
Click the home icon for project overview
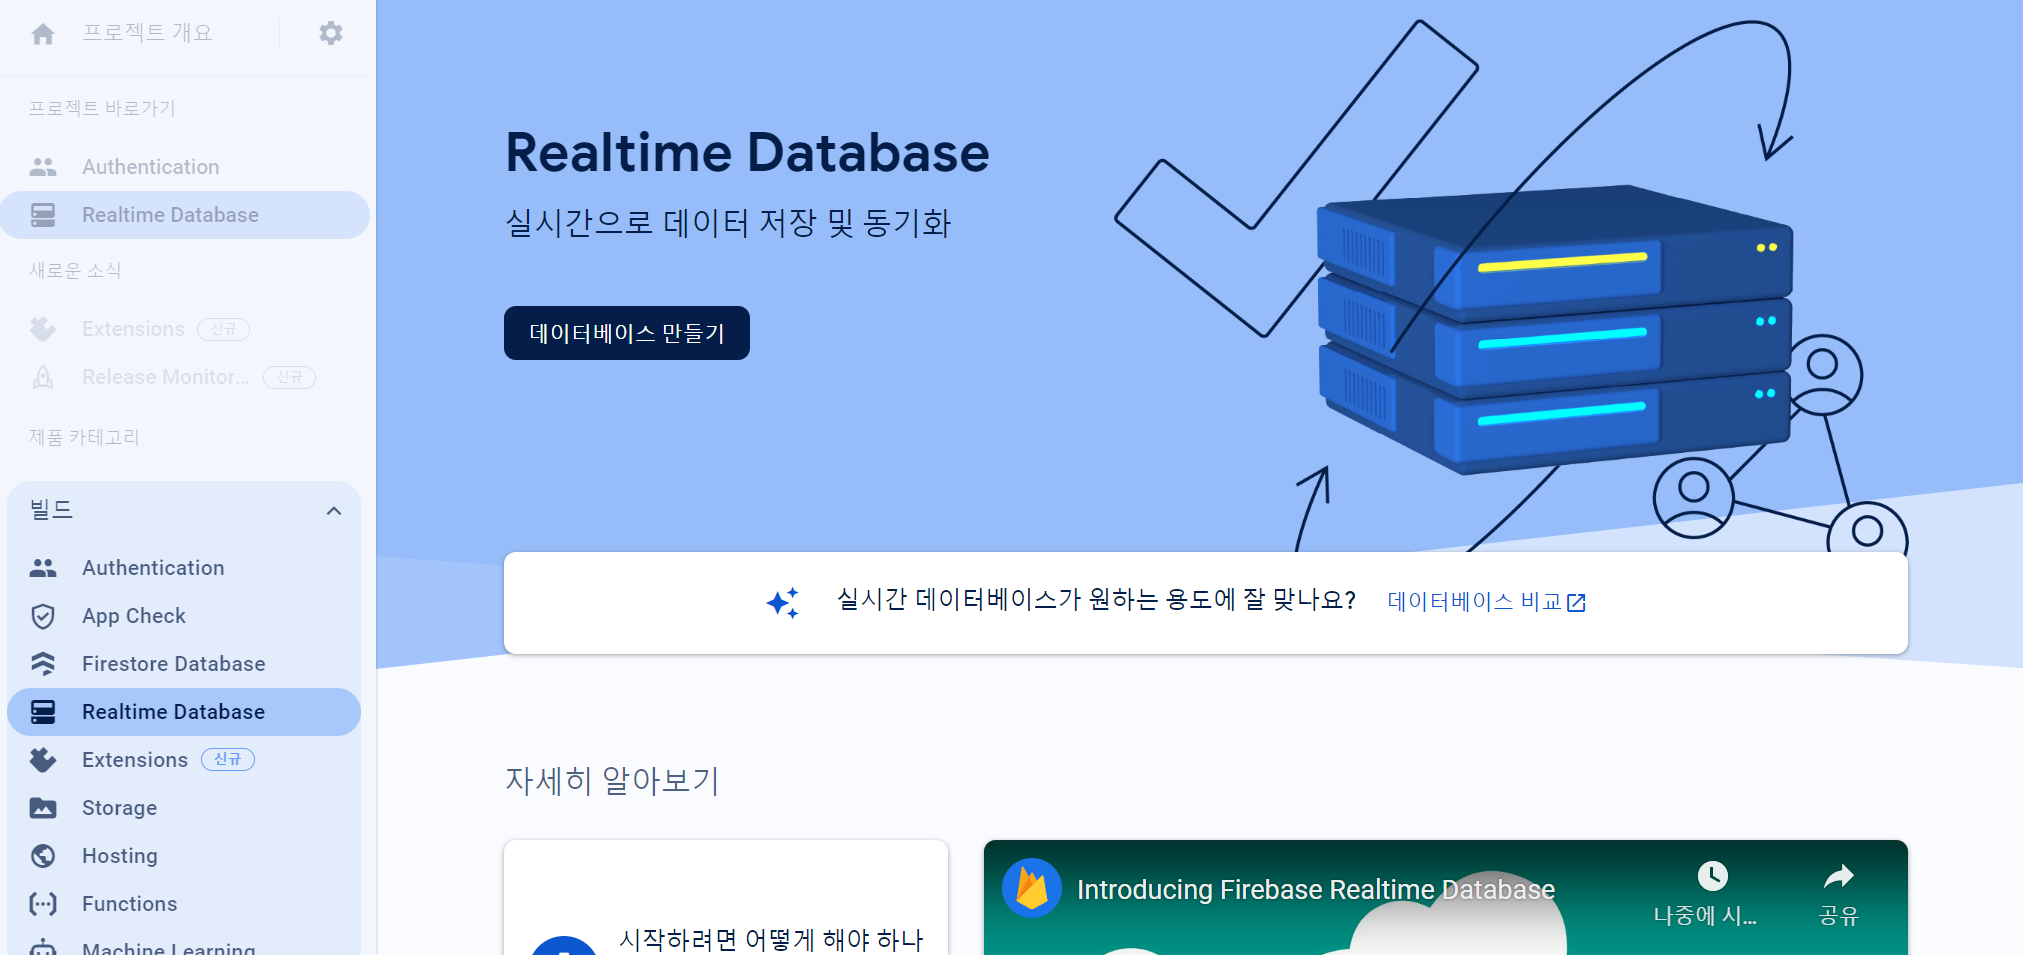43,34
